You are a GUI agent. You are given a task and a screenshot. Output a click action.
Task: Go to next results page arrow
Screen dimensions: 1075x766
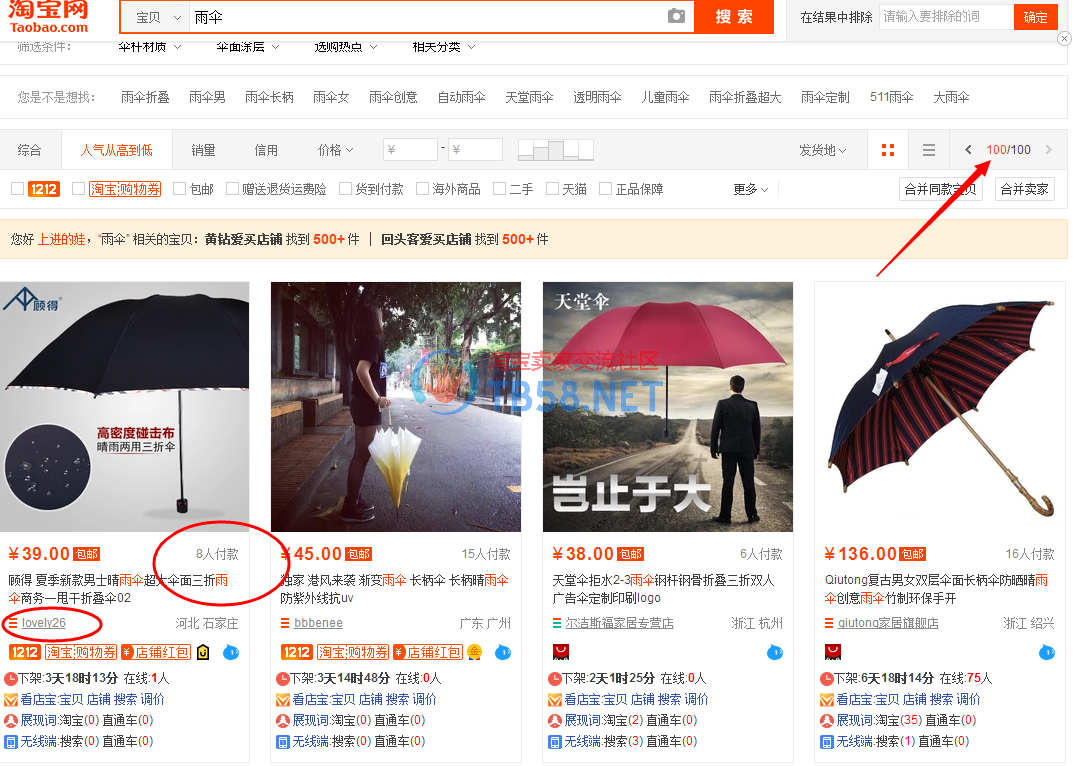click(1048, 150)
